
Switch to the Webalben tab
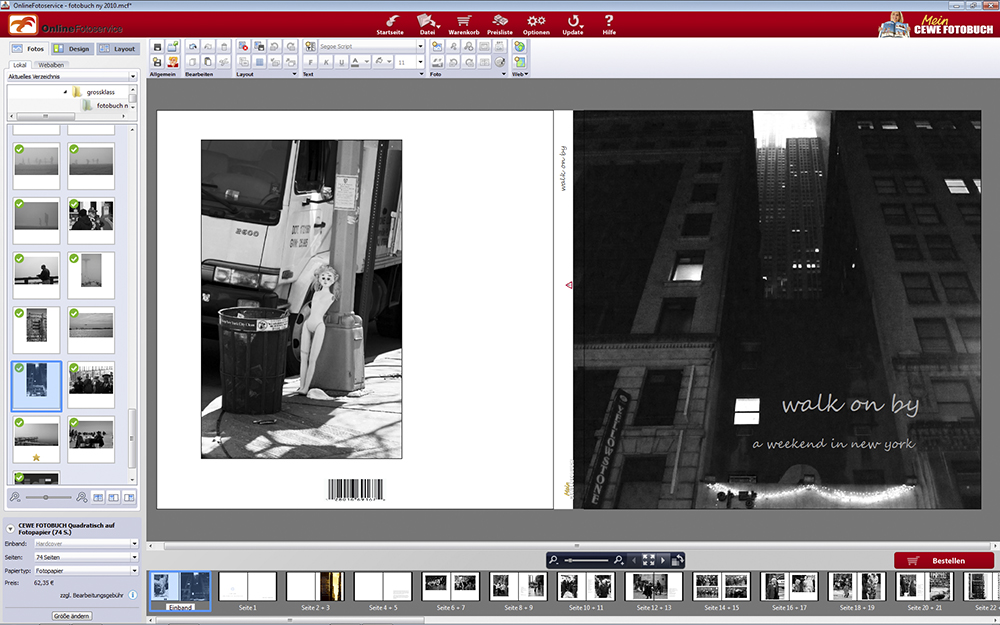tap(51, 64)
